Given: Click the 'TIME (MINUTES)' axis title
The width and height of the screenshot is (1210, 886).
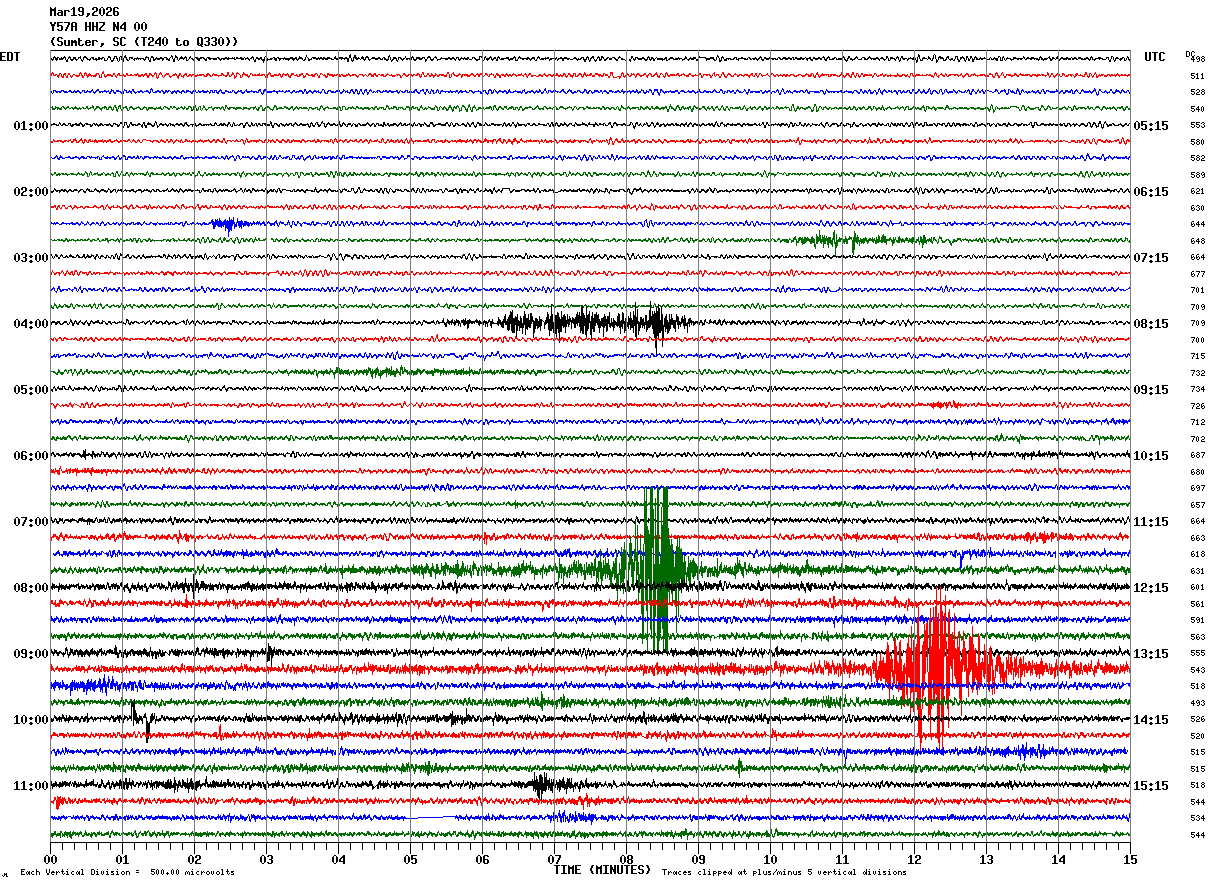Looking at the screenshot, I should point(602,870).
